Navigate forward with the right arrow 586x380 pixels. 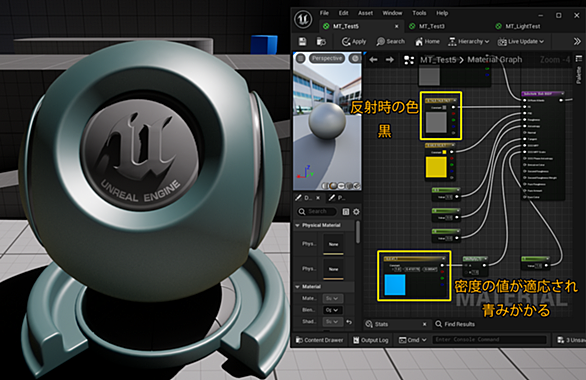pyautogui.click(x=389, y=60)
